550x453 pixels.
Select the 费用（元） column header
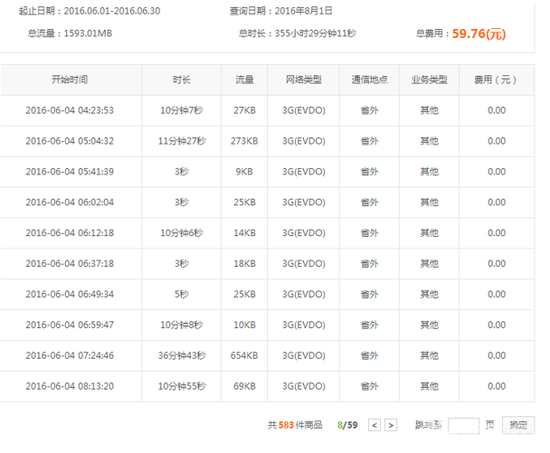point(497,80)
